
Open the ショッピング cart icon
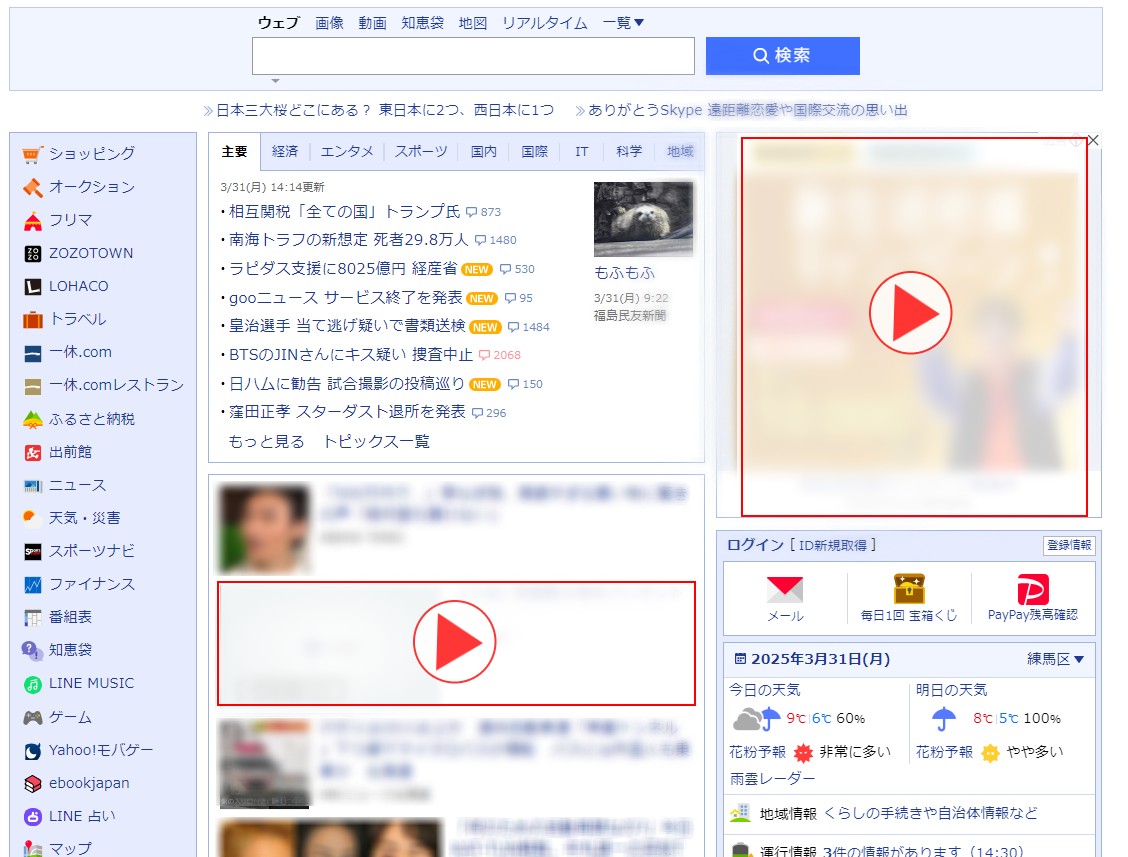[x=32, y=154]
